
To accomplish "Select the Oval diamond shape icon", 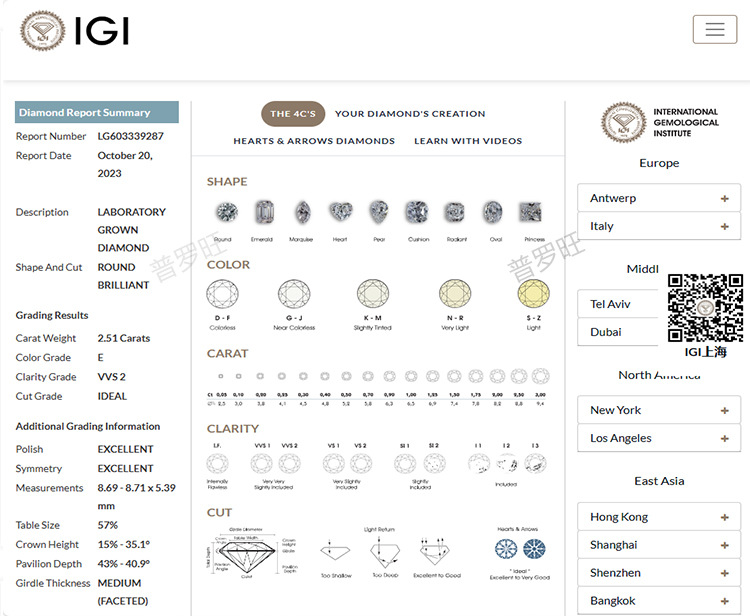I will pyautogui.click(x=493, y=212).
